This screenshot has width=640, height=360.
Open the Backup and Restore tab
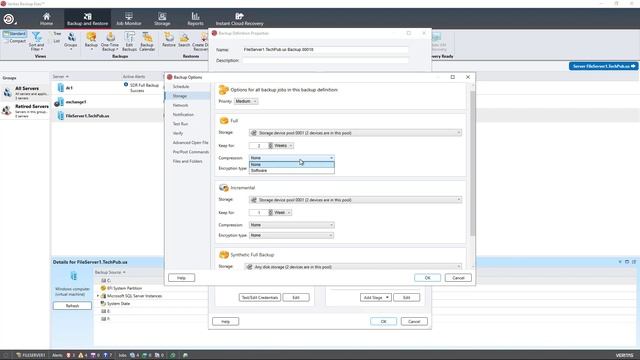[x=87, y=19]
